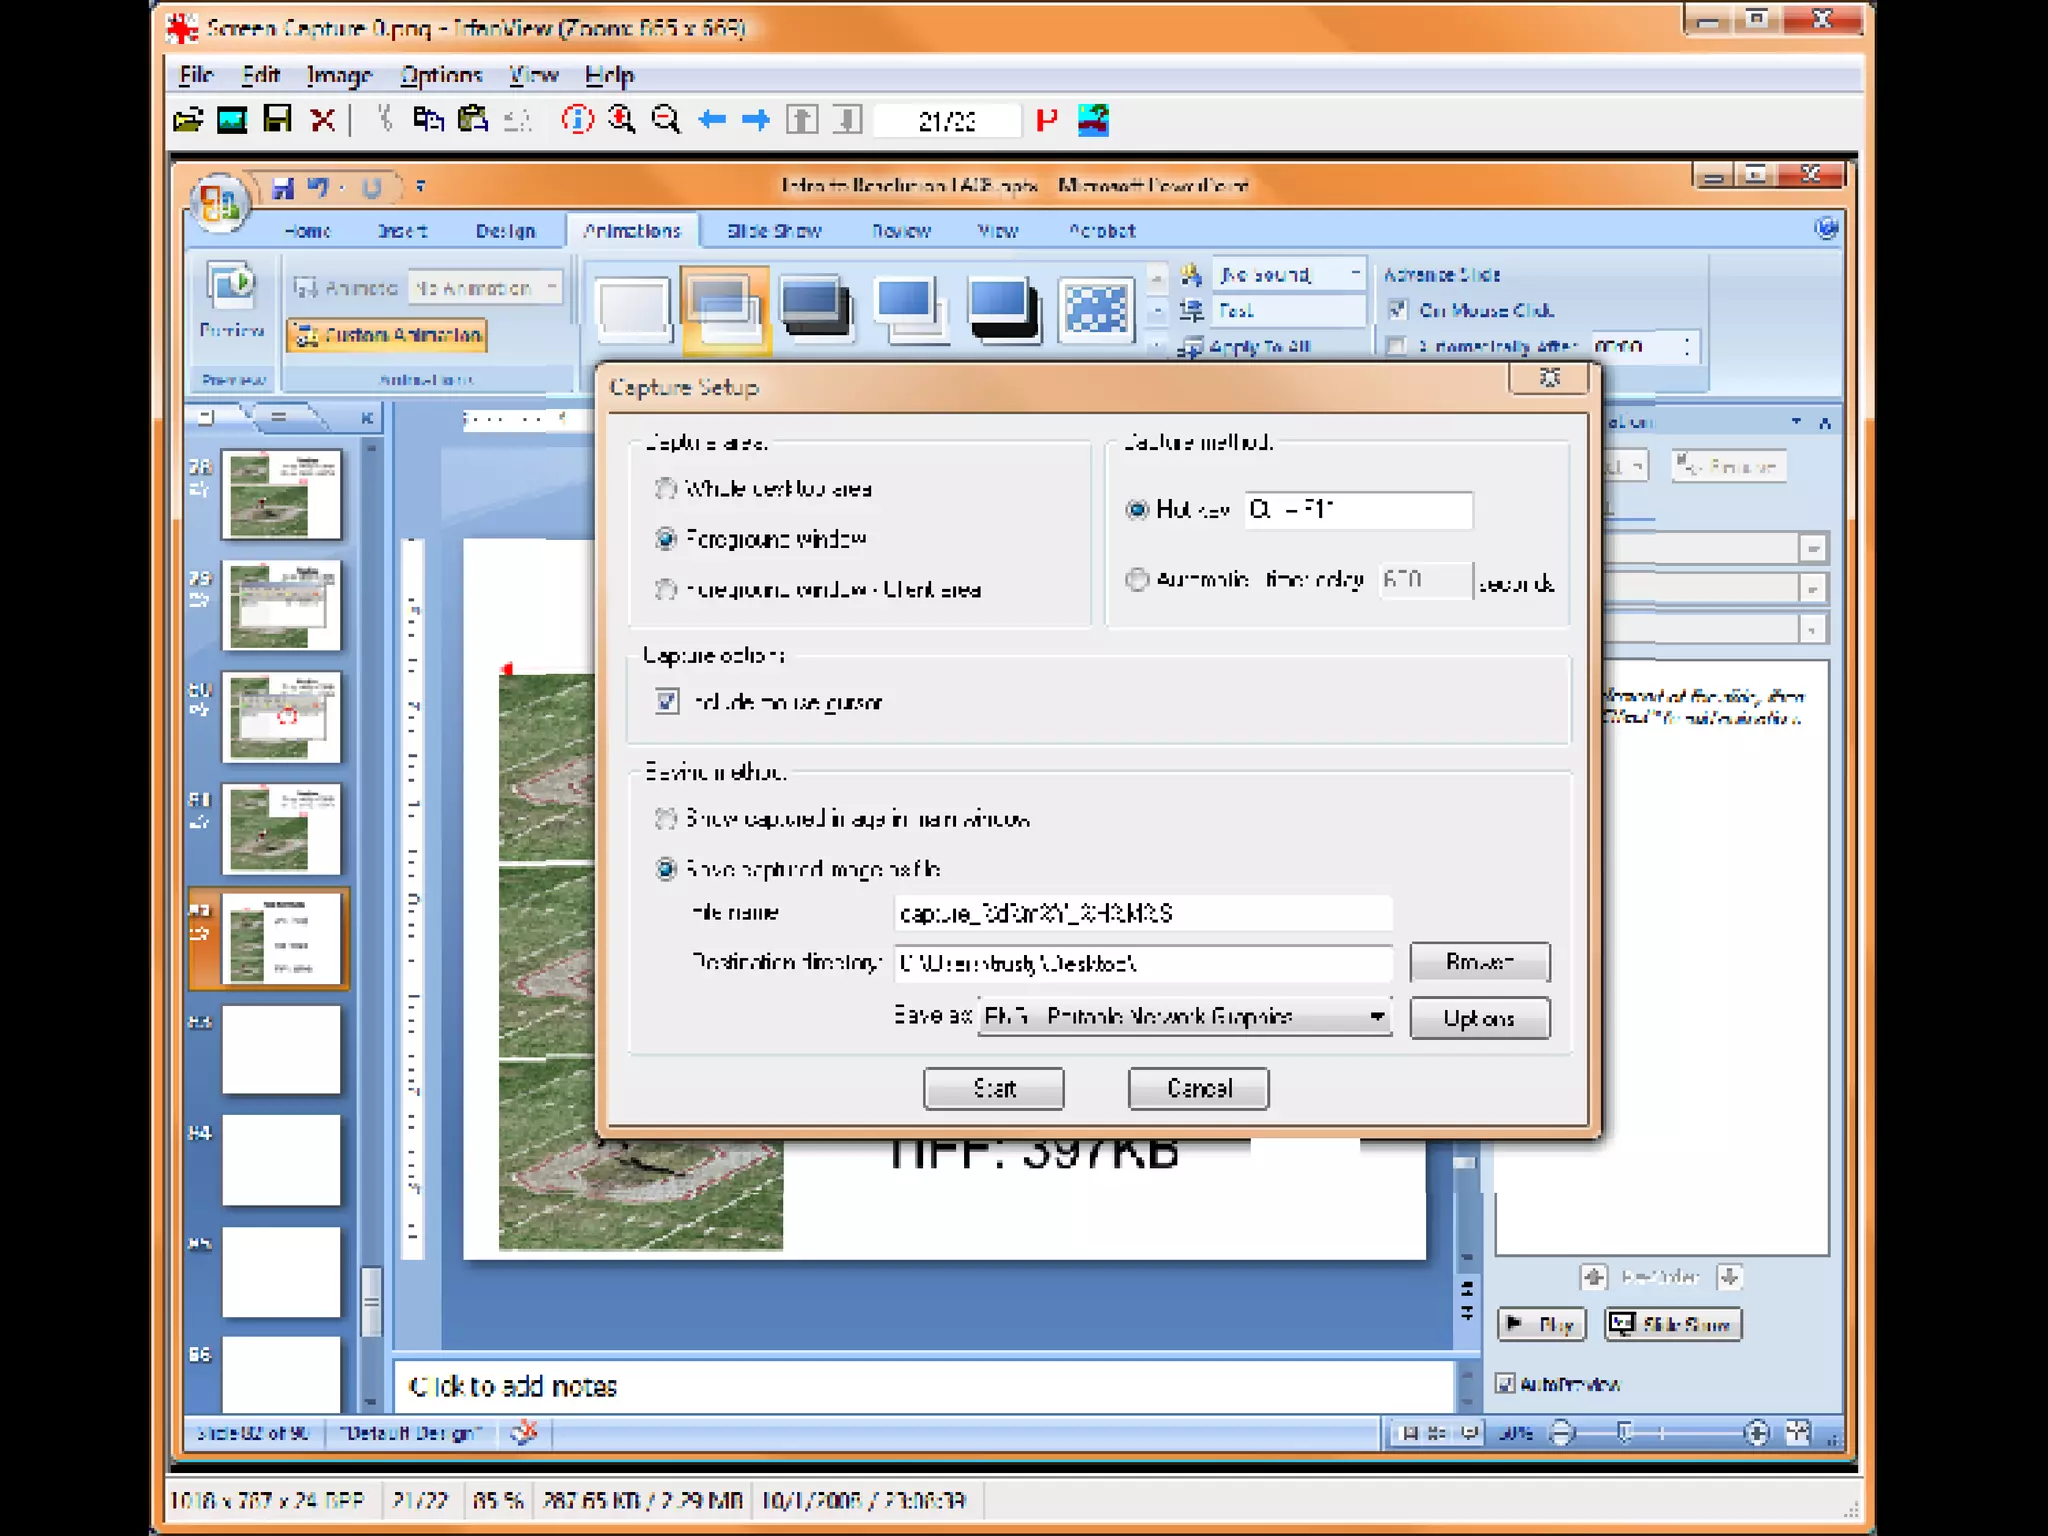Click the capture File name input field
The image size is (2048, 1536).
tap(1142, 913)
